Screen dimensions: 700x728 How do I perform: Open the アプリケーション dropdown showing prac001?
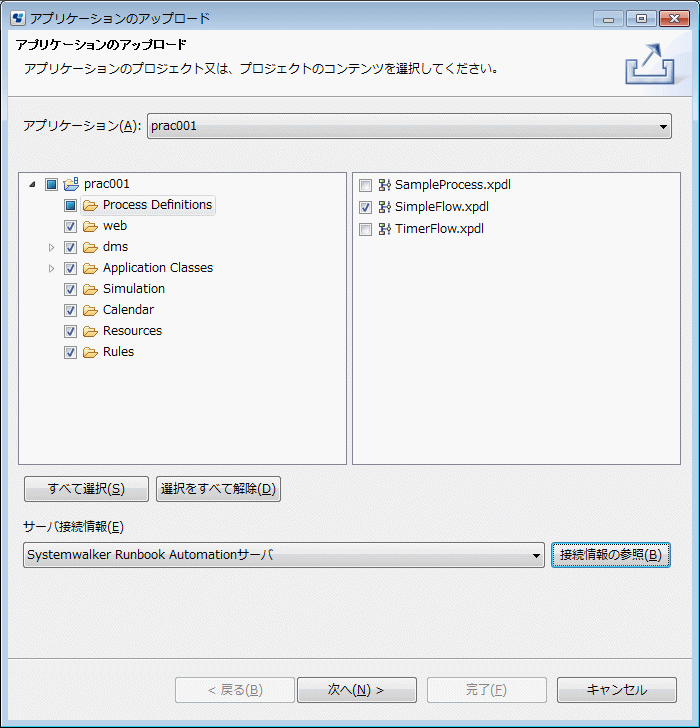409,126
